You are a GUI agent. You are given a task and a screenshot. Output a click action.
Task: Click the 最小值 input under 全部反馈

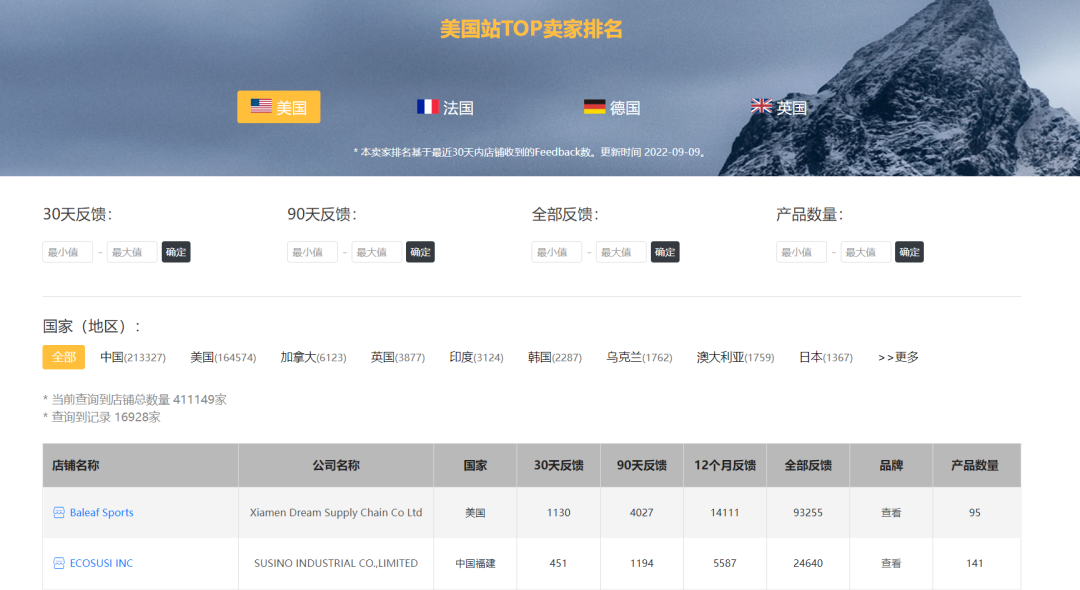[x=556, y=251]
